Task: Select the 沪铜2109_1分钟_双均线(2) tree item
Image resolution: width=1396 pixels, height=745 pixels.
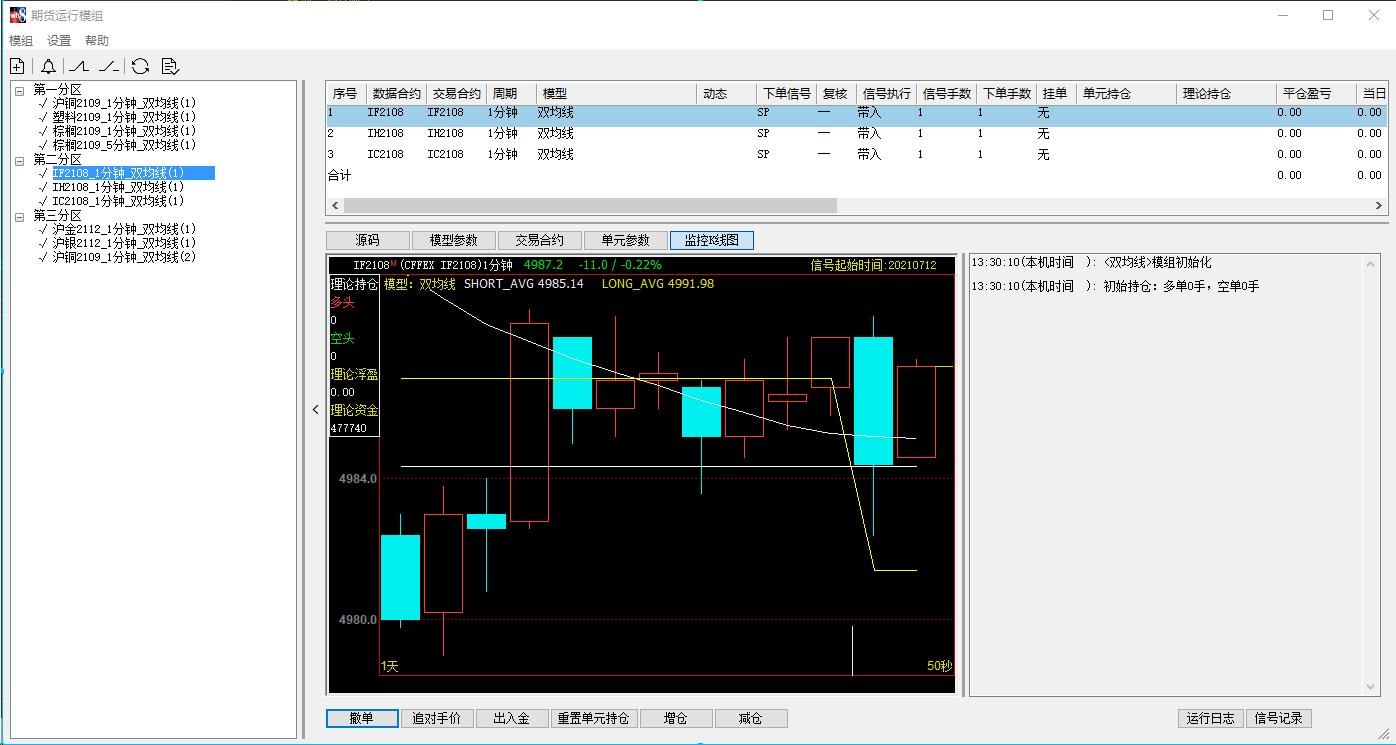Action: pyautogui.click(x=124, y=257)
